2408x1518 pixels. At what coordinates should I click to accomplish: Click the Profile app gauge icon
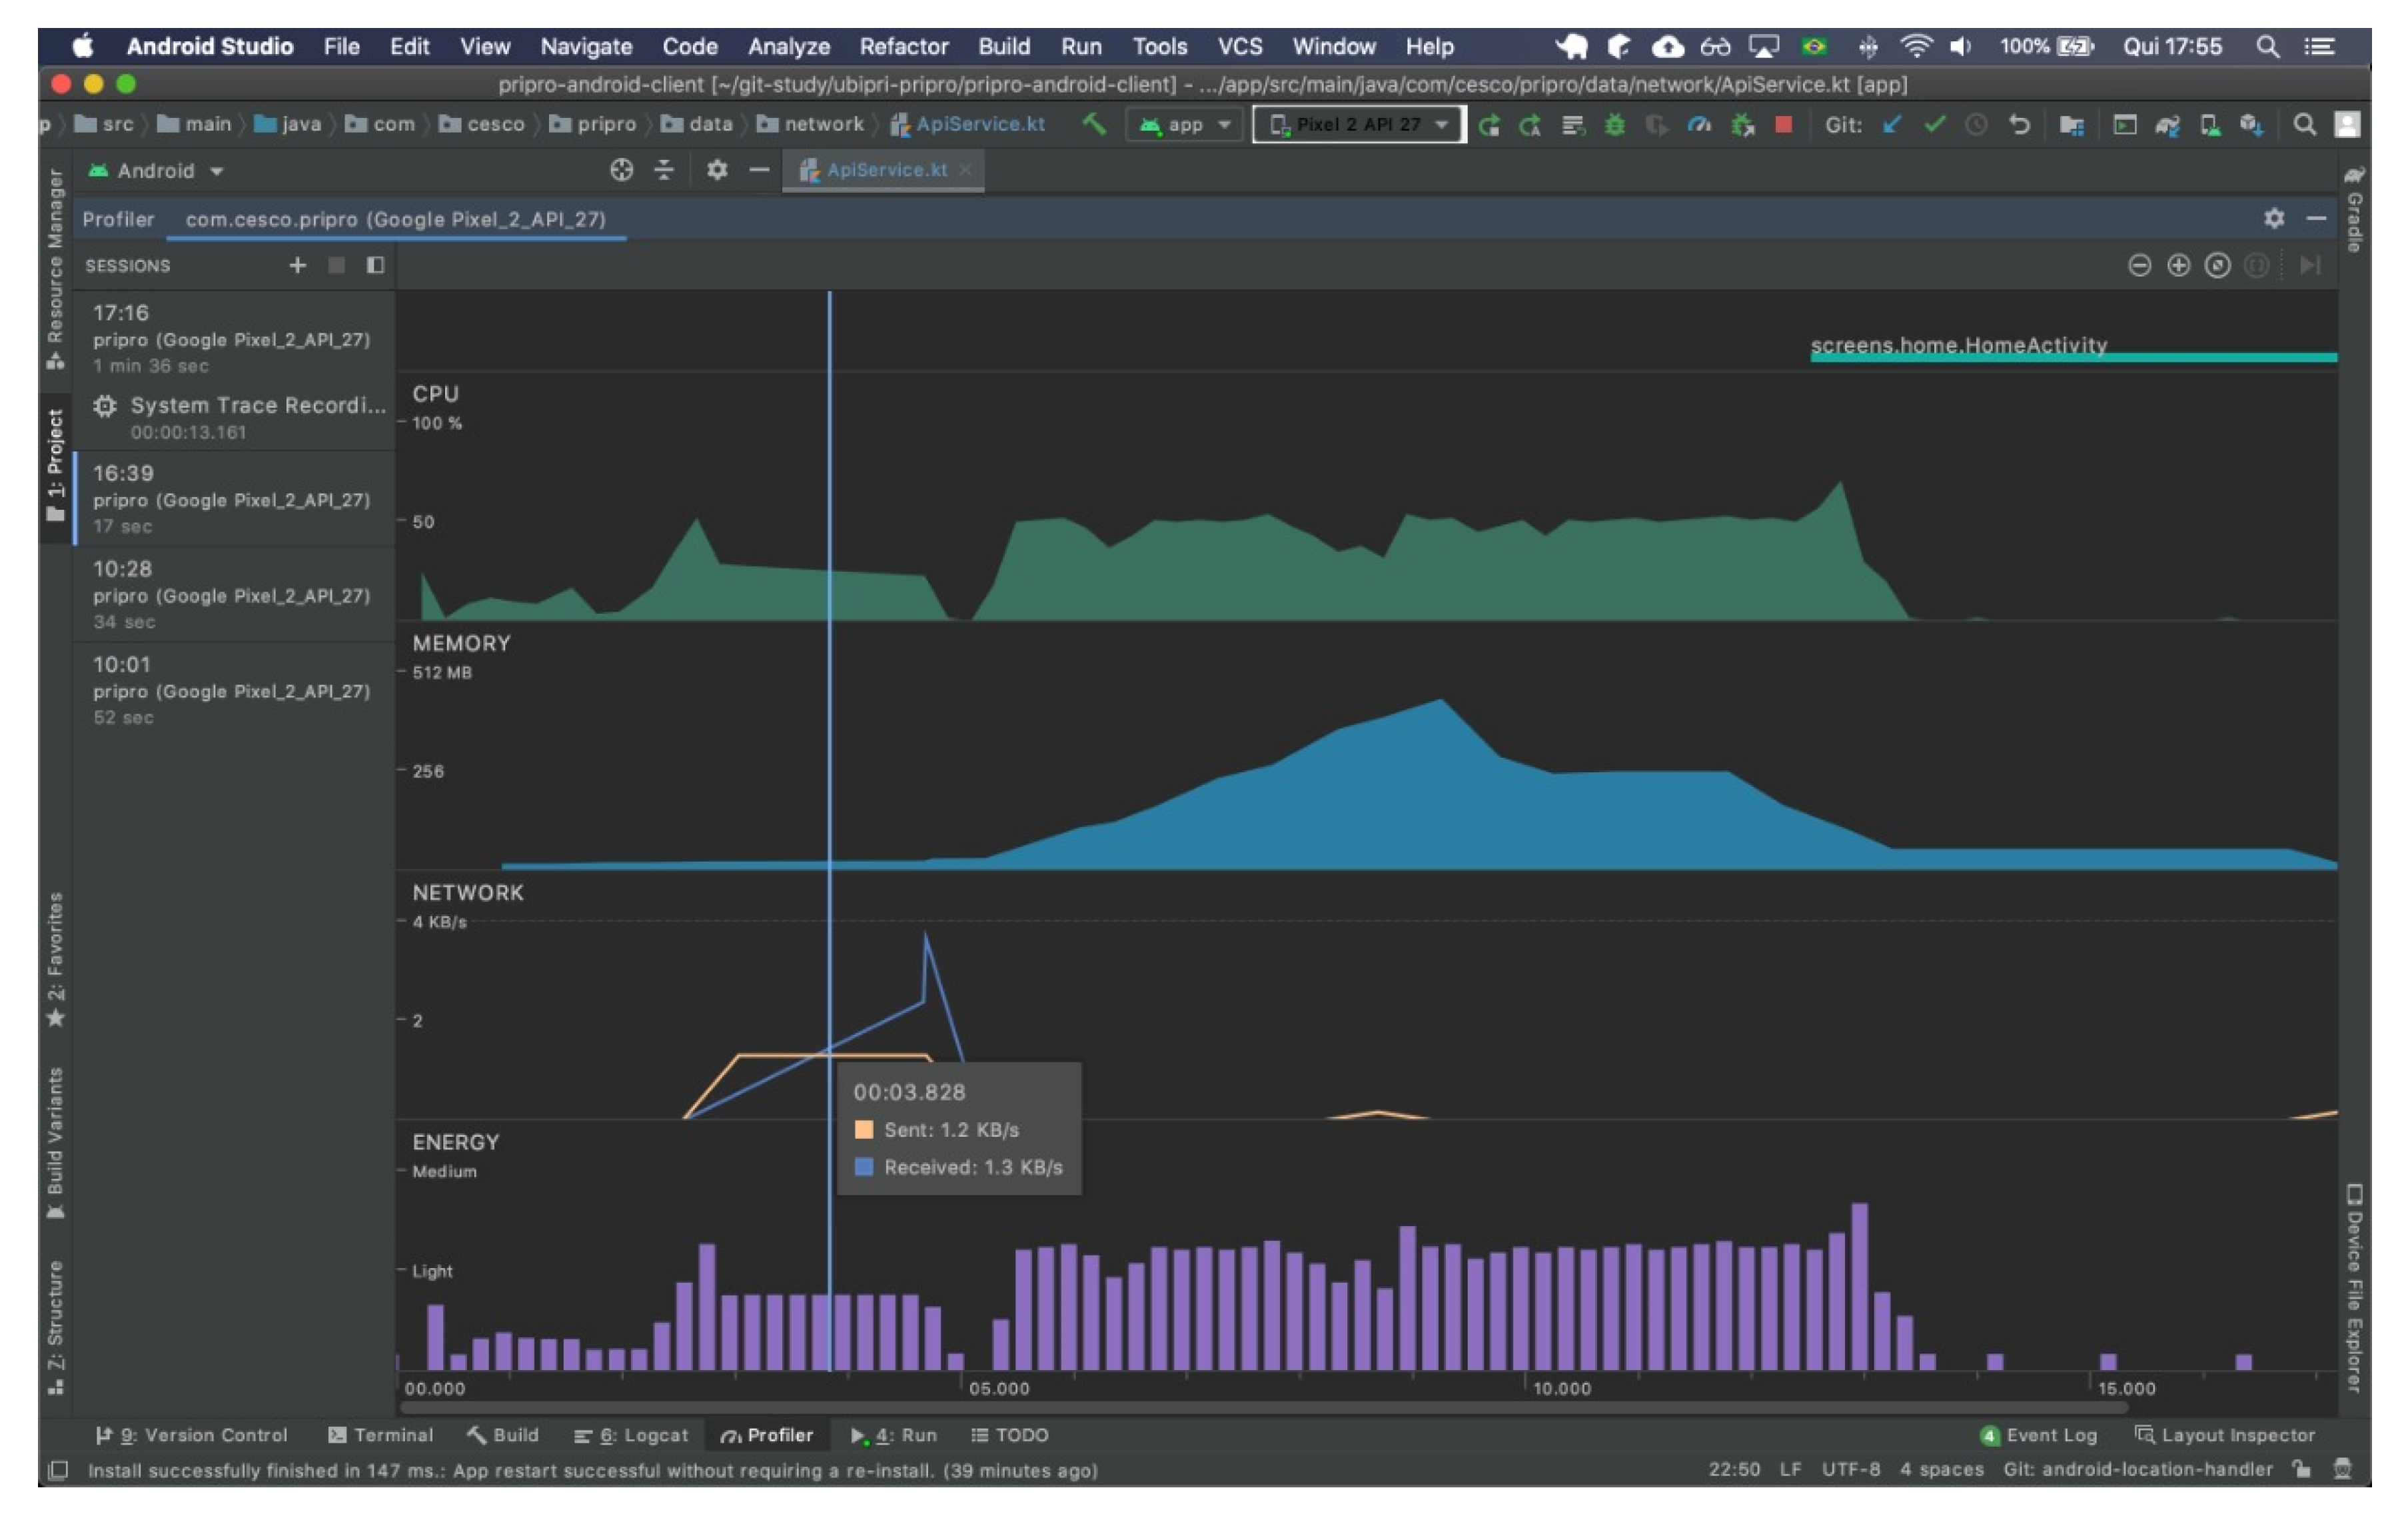(1698, 125)
